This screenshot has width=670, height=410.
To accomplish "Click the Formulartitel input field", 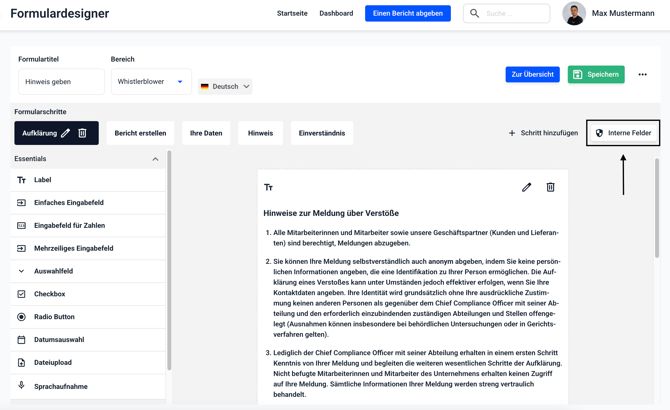I will [x=61, y=82].
